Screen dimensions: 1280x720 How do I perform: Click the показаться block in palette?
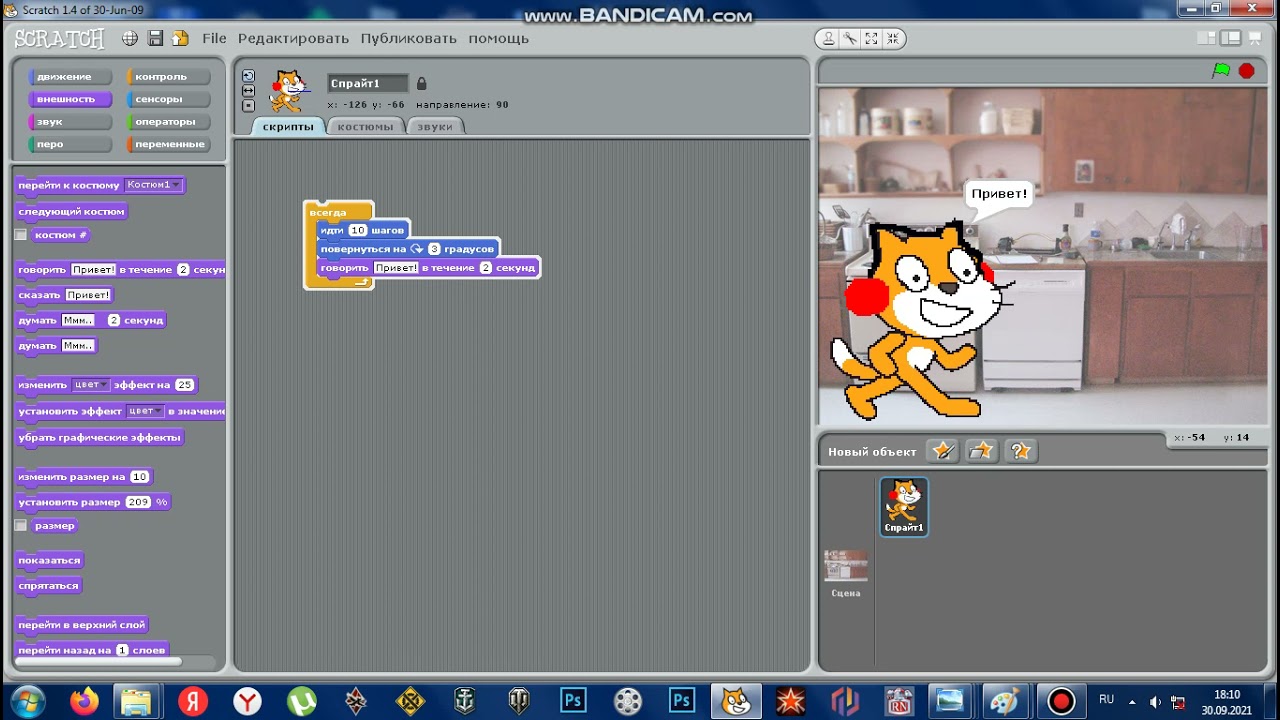(49, 561)
